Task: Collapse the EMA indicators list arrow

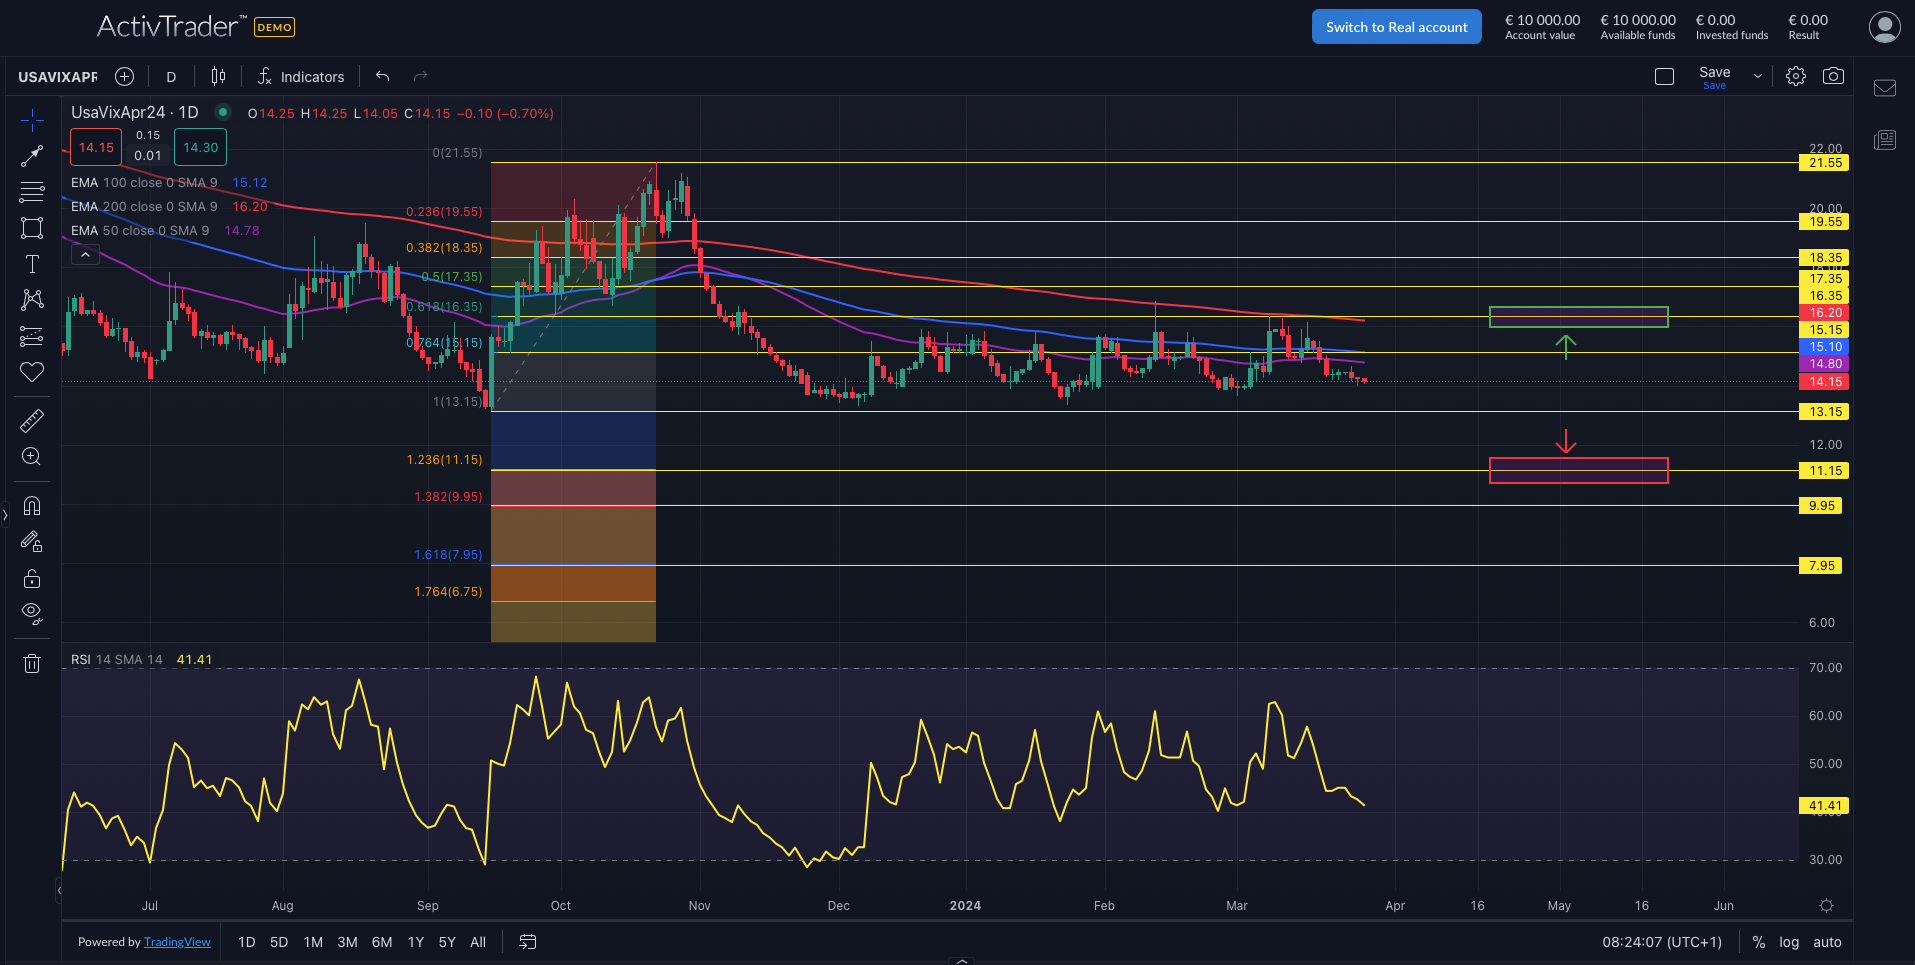Action: tap(85, 253)
